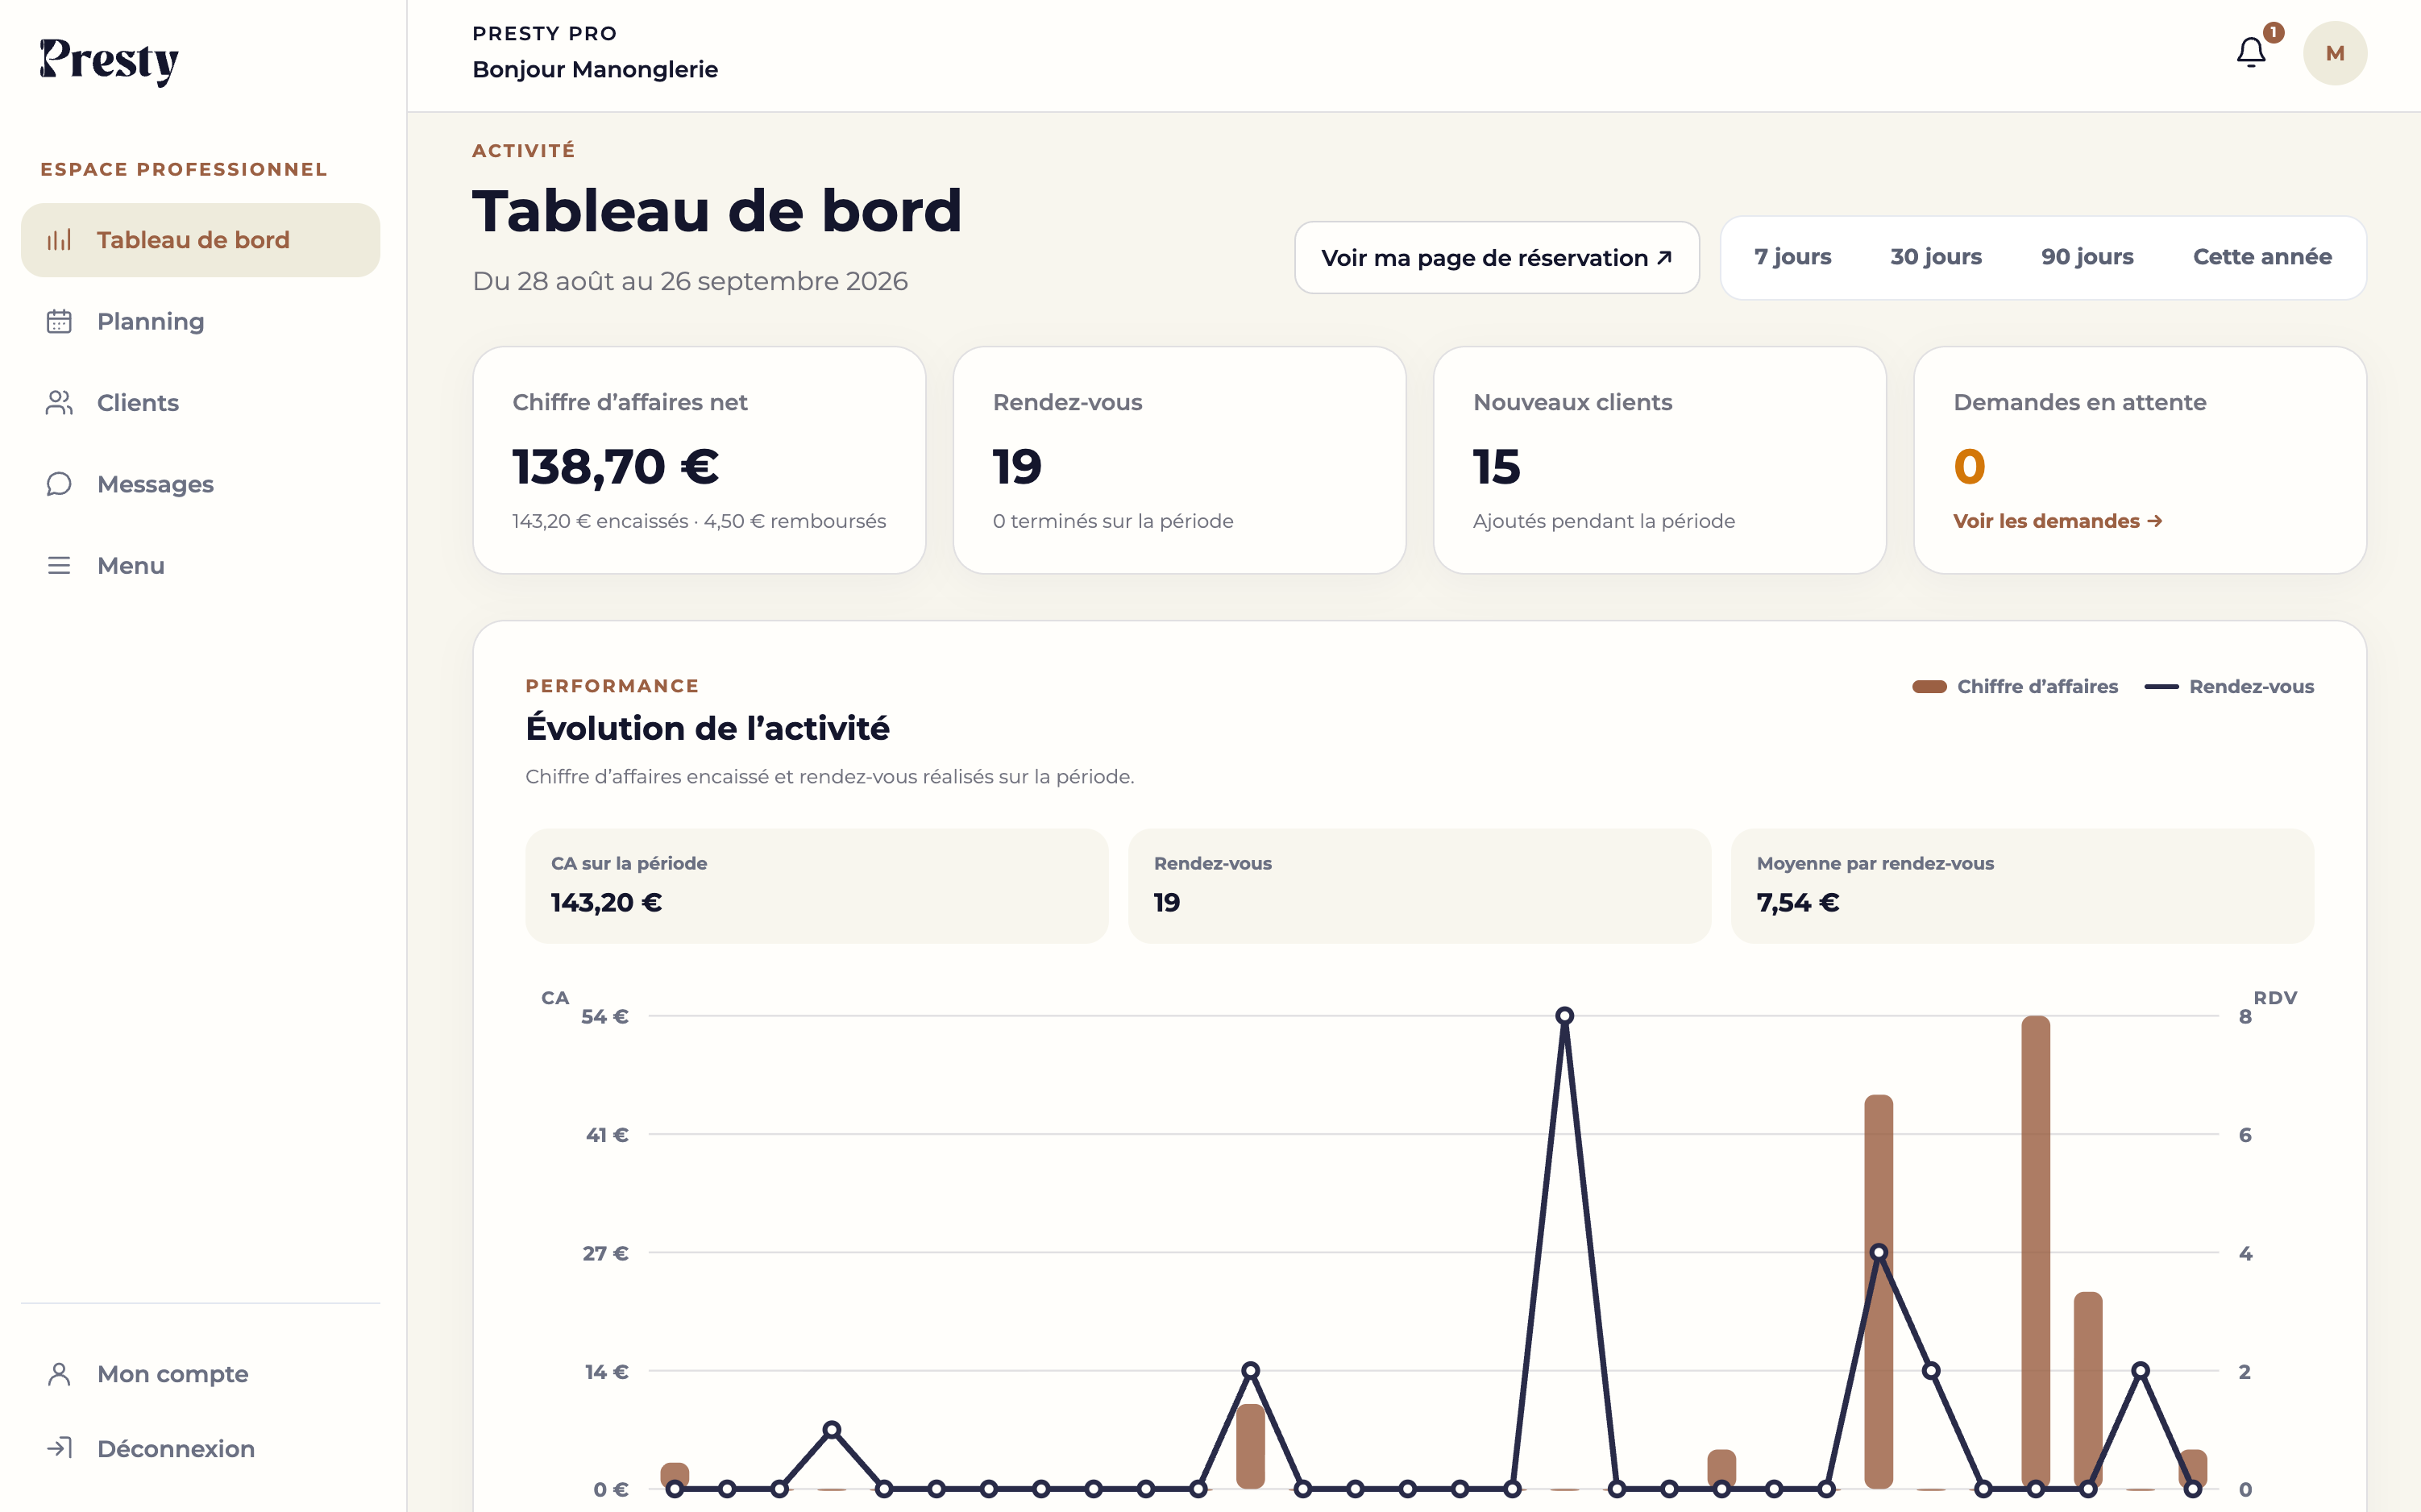Viewport: 2421px width, 1512px height.
Task: Click the Demandes en attente 0 value
Action: tap(1969, 467)
